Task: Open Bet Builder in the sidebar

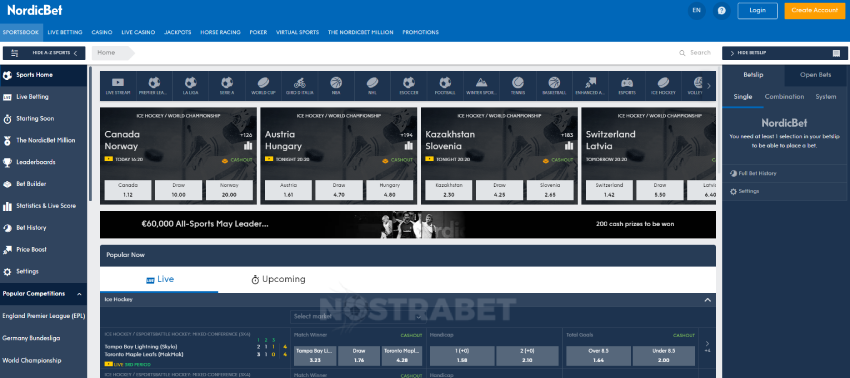Action: point(43,184)
